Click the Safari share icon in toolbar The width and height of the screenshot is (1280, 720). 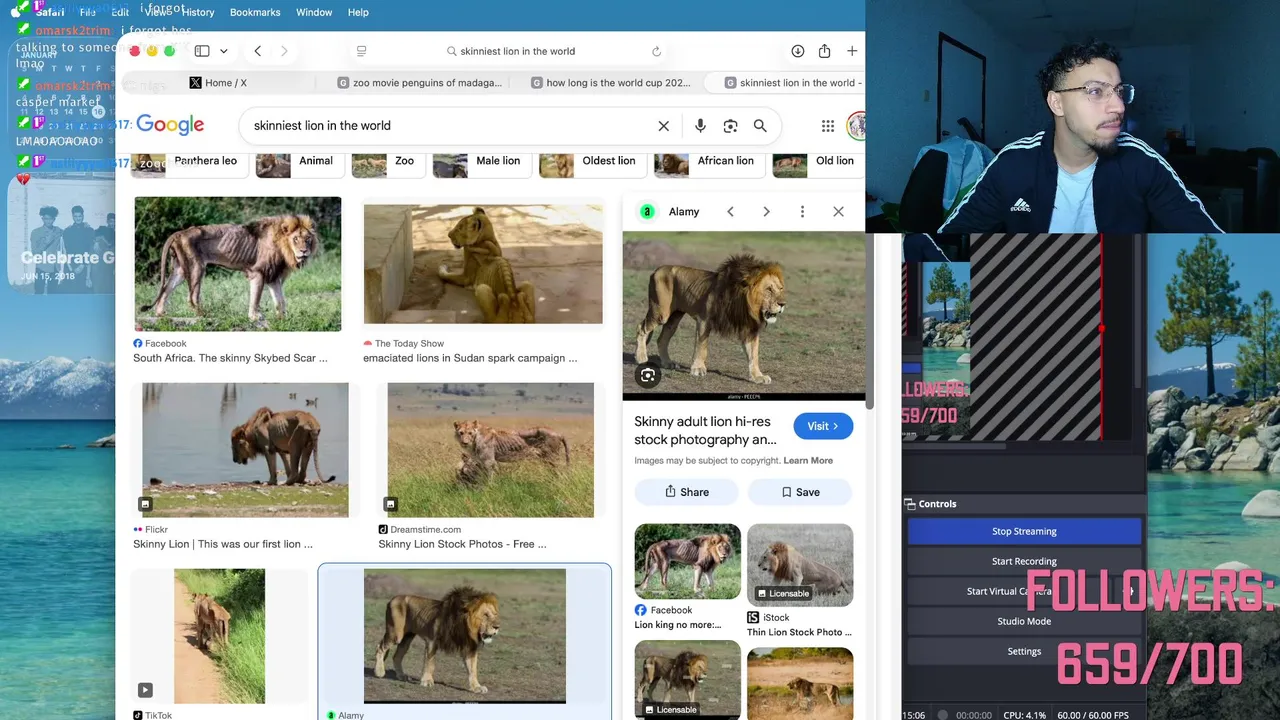824,51
